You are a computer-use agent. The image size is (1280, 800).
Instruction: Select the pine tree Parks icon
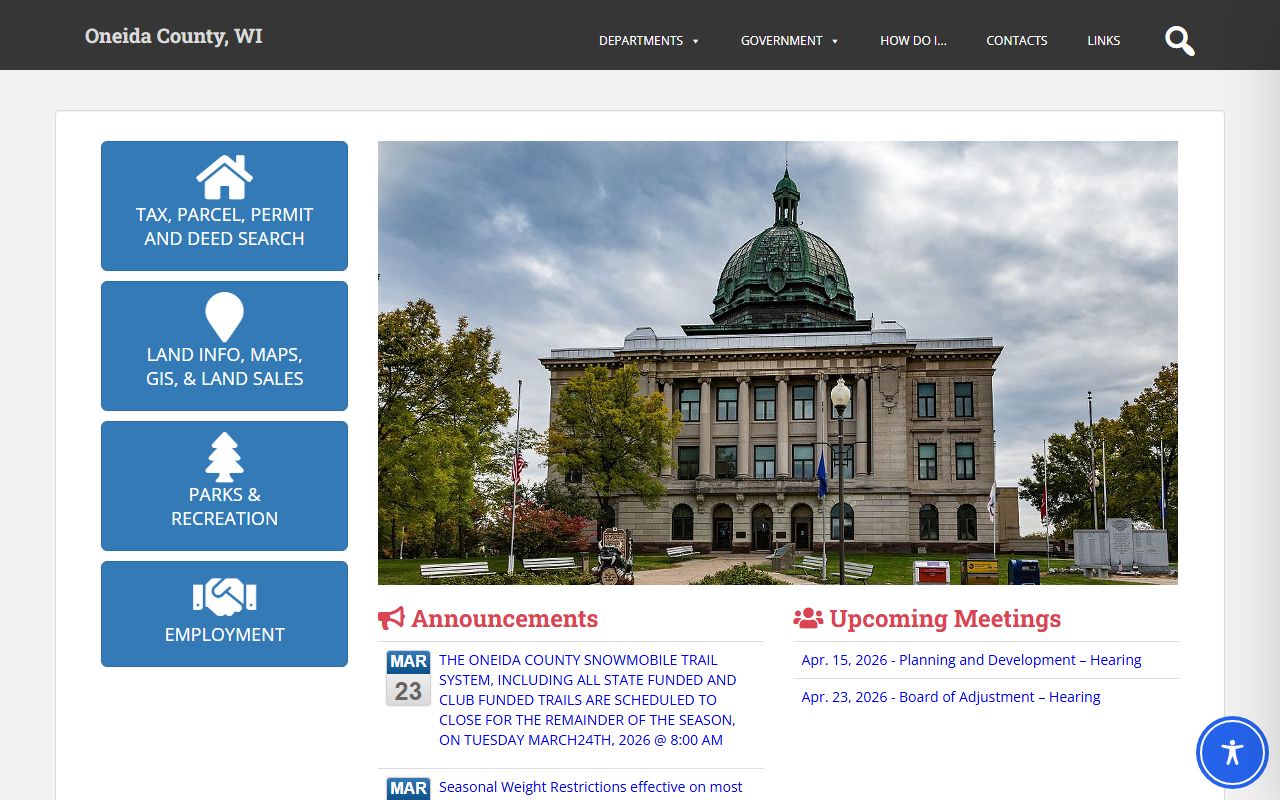[x=224, y=457]
